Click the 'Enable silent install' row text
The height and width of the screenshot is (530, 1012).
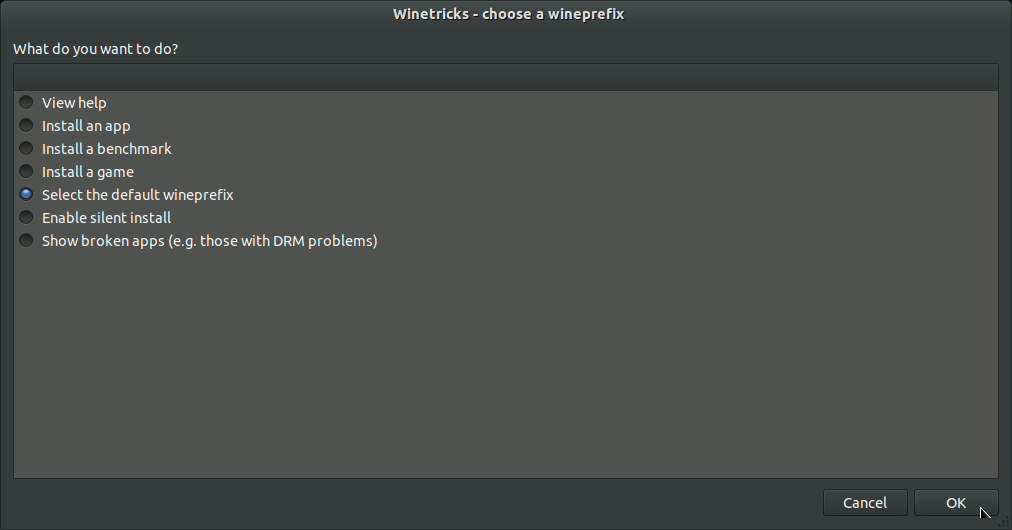pos(106,218)
